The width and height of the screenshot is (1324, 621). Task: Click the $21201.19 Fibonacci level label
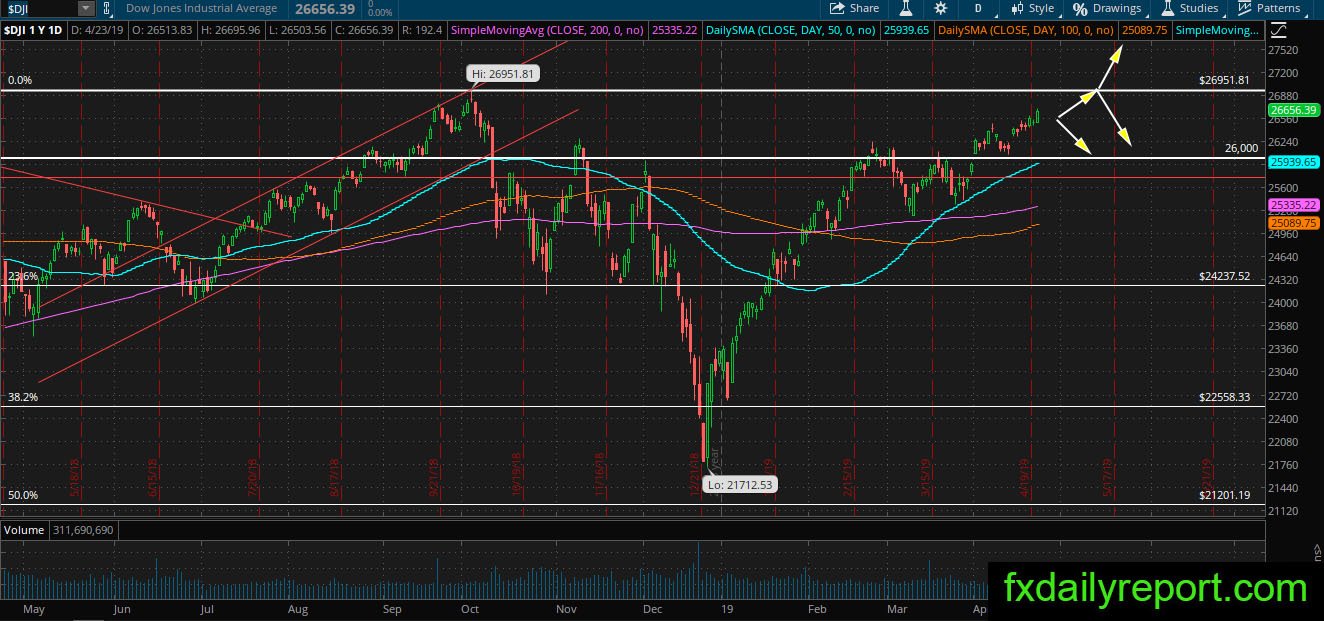[x=1225, y=495]
